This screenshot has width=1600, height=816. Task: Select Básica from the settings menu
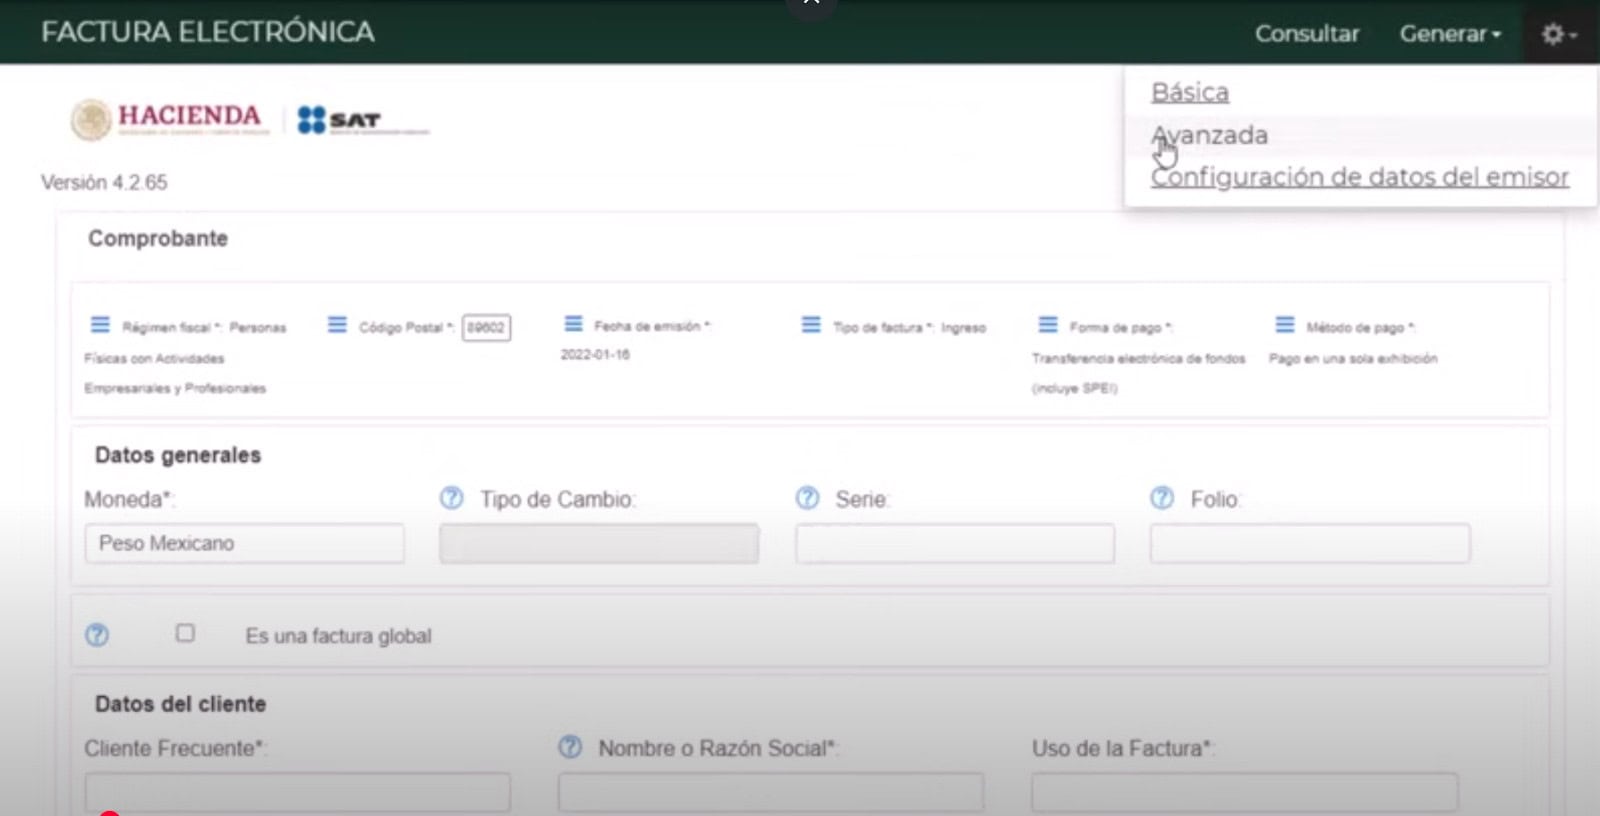pos(1190,92)
